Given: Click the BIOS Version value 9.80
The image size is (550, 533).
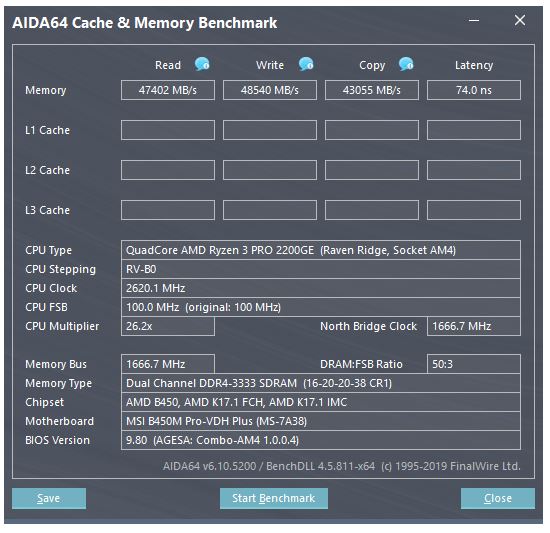Looking at the screenshot, I should tap(321, 440).
